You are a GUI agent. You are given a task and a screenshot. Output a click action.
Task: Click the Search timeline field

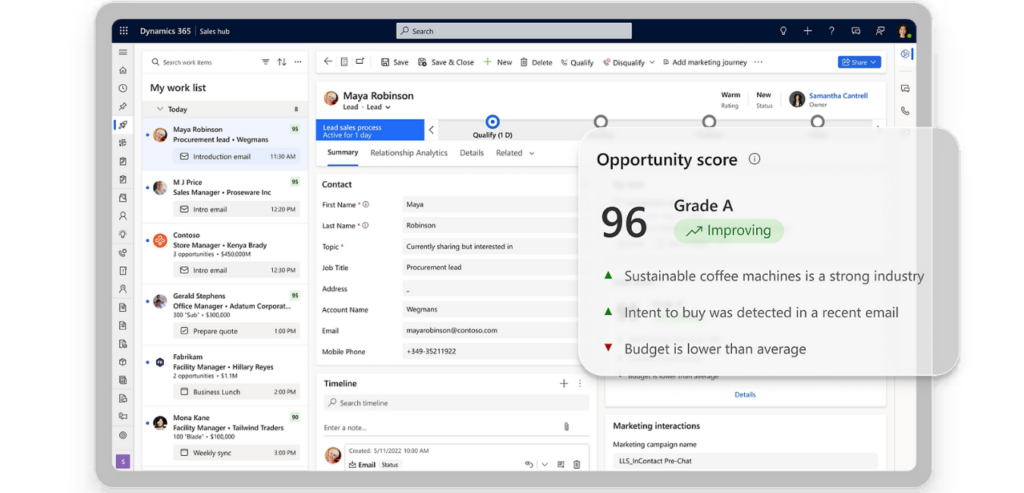(x=456, y=403)
